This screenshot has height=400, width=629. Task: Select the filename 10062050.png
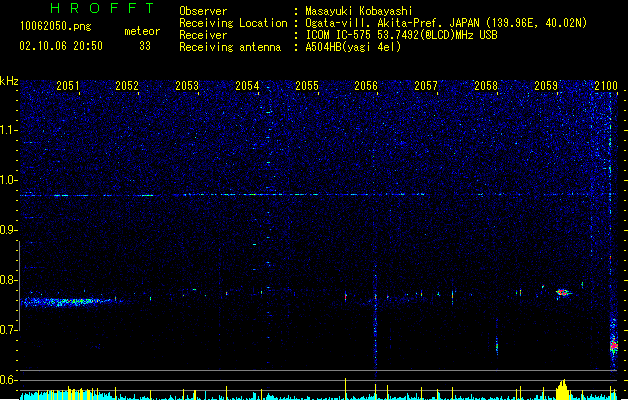click(x=56, y=26)
